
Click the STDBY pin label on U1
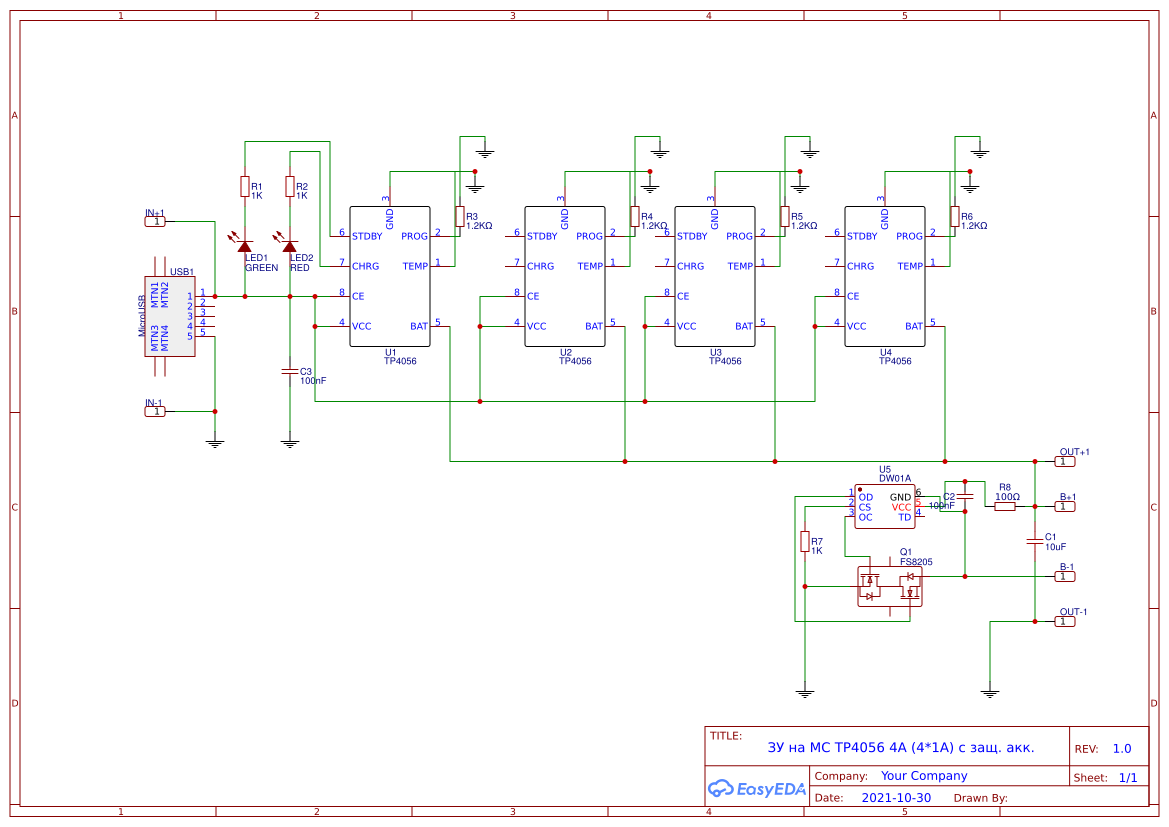click(x=367, y=236)
